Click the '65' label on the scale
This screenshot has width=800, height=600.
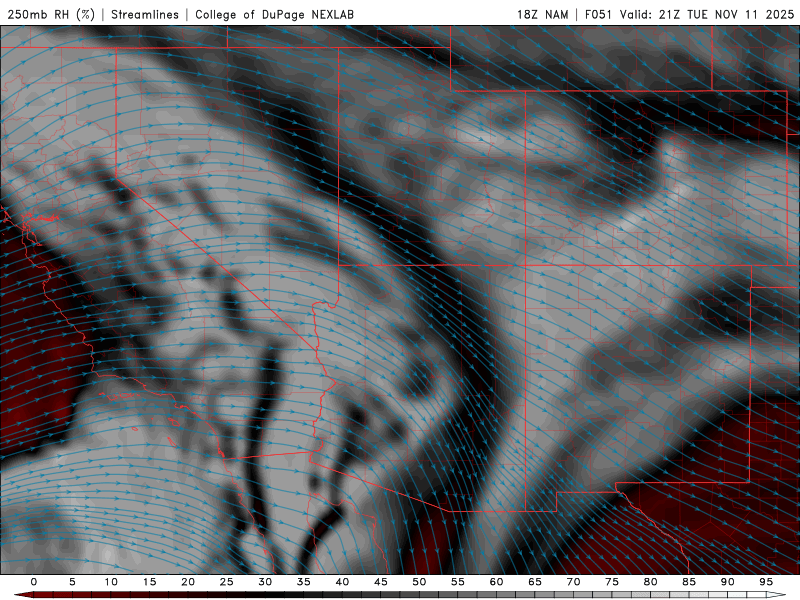[x=535, y=582]
